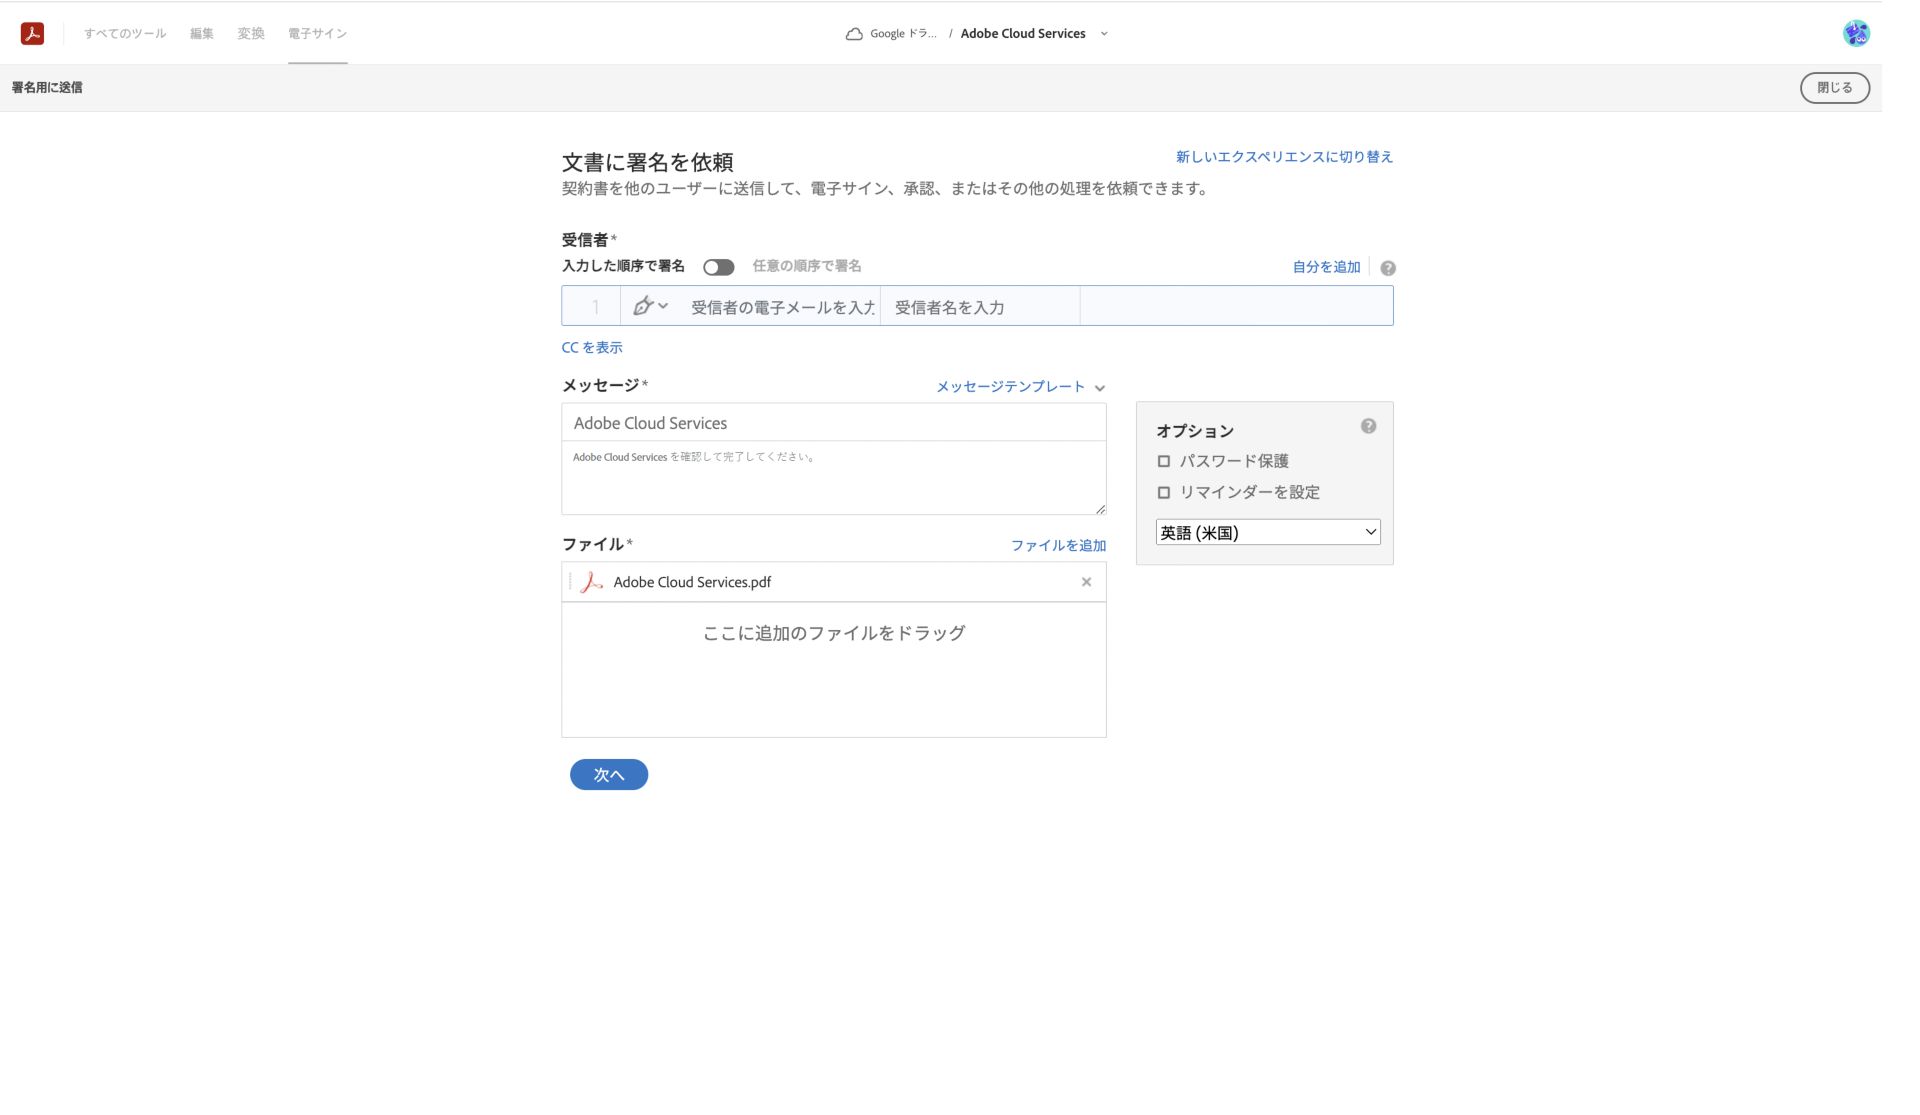Open the すべてのツール menu
Image resolution: width=1920 pixels, height=1115 pixels.
coord(125,33)
